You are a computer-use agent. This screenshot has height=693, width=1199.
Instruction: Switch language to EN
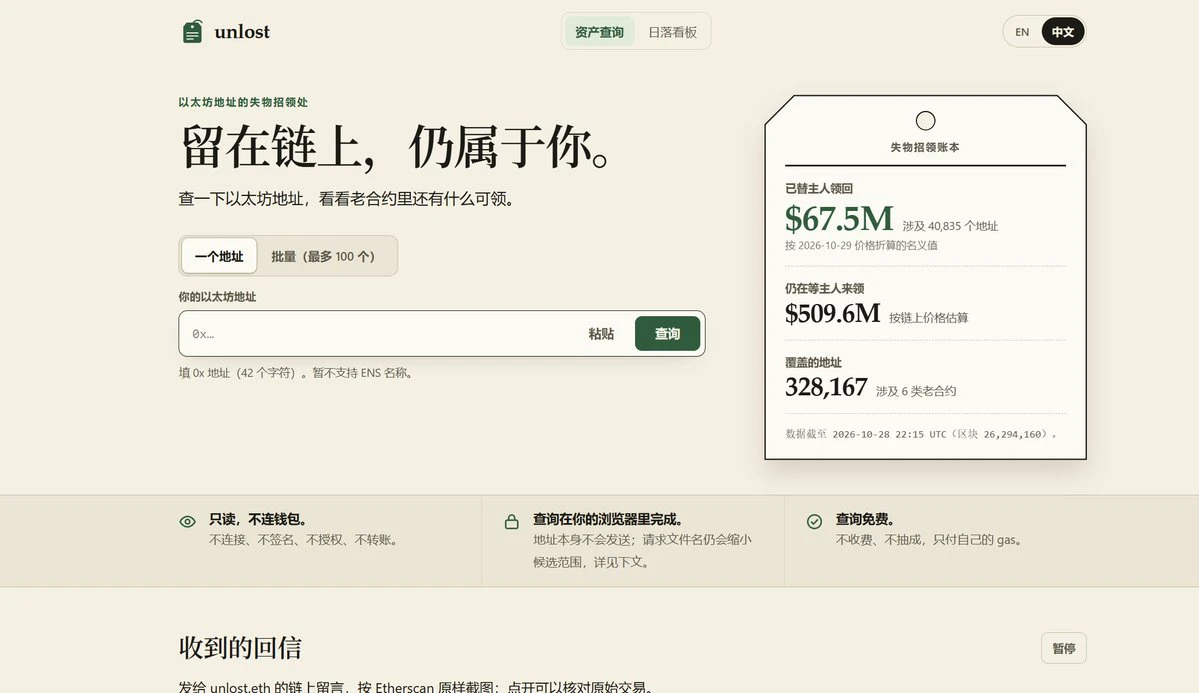coord(1022,32)
